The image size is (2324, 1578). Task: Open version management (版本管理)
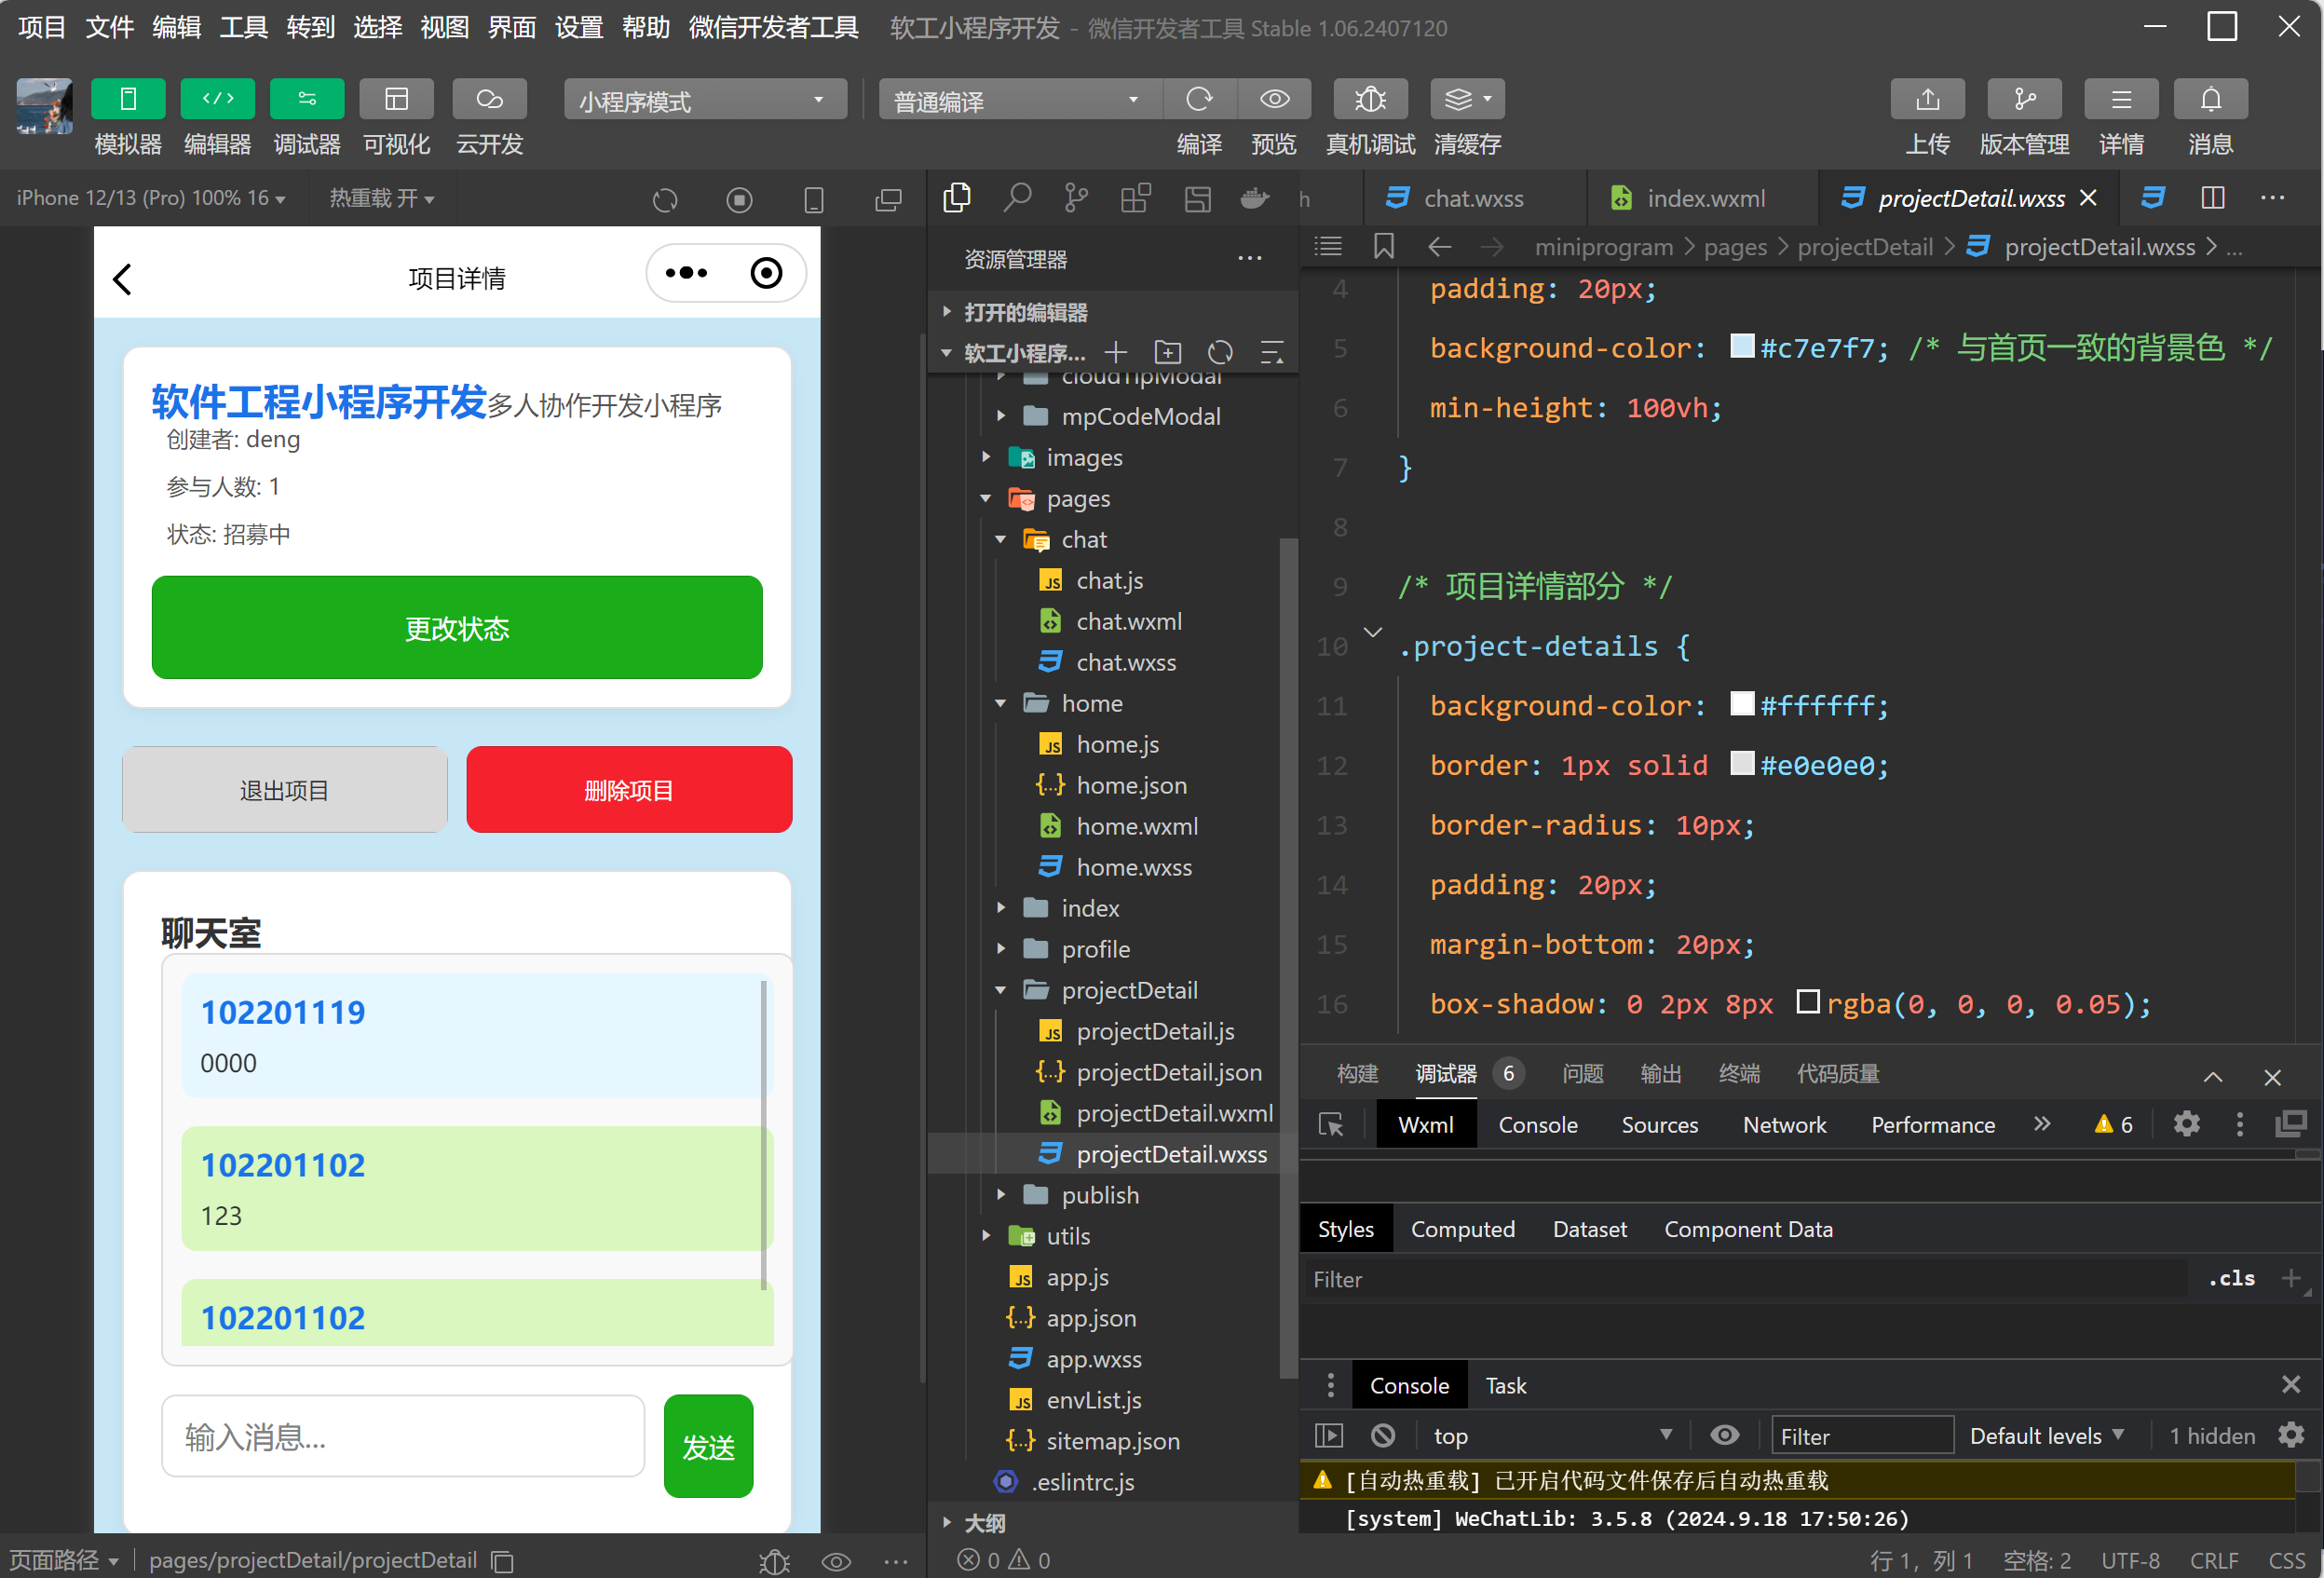[2023, 100]
